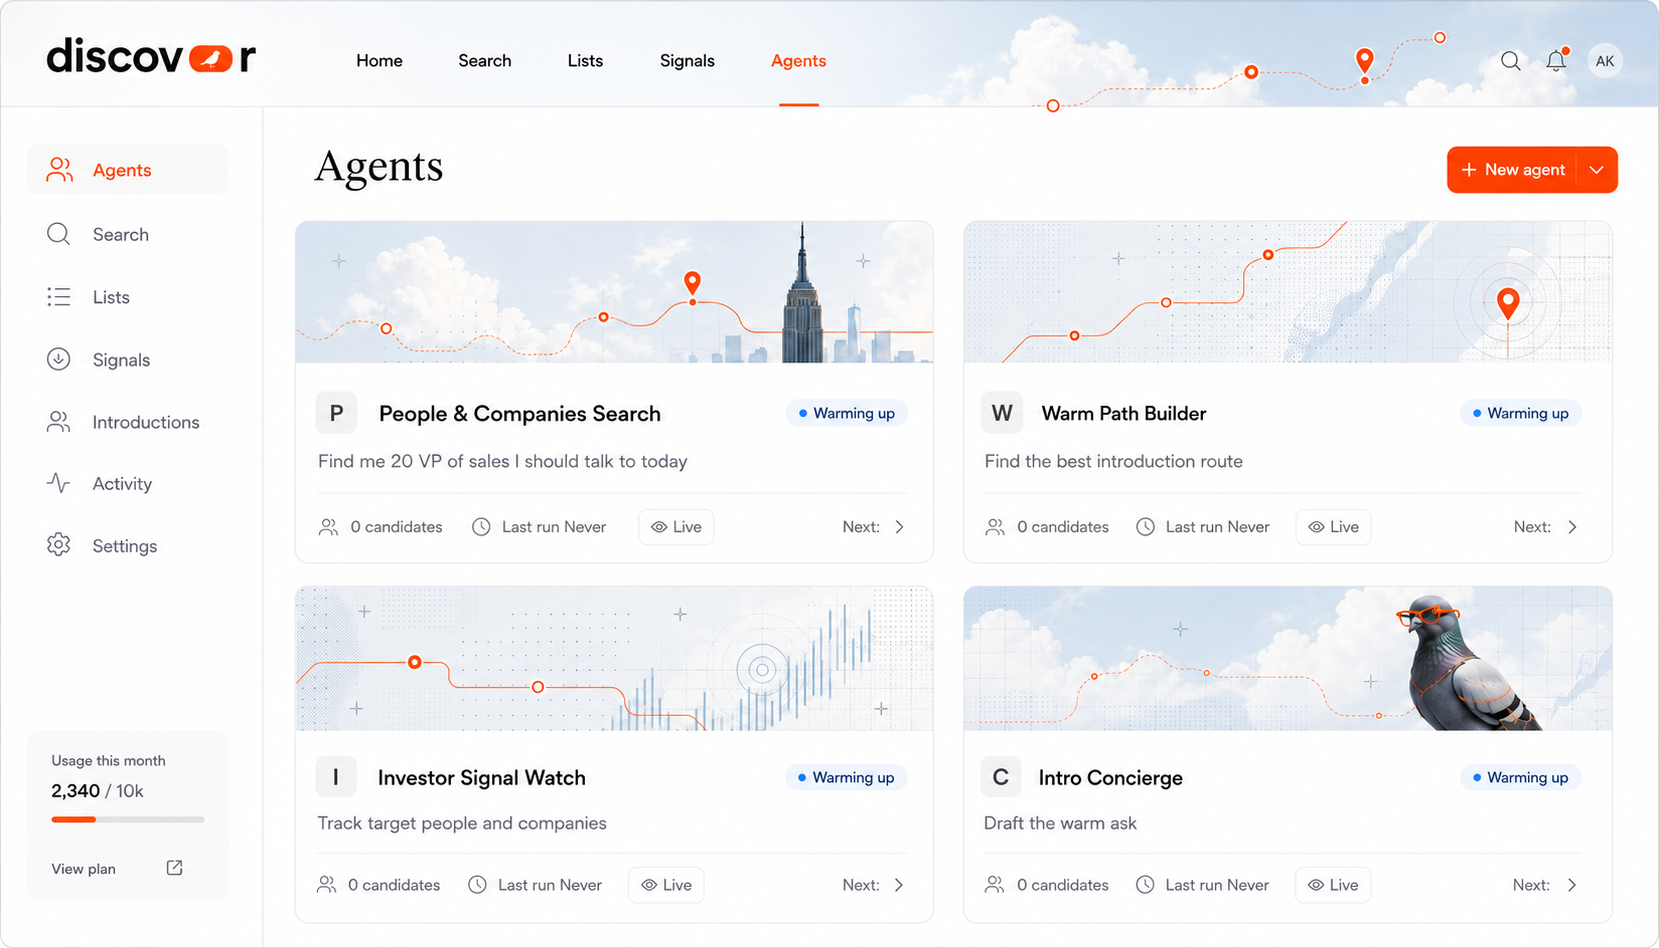This screenshot has height=948, width=1659.
Task: Click the pigeon banner of Intro Concierge
Action: (x=1288, y=658)
